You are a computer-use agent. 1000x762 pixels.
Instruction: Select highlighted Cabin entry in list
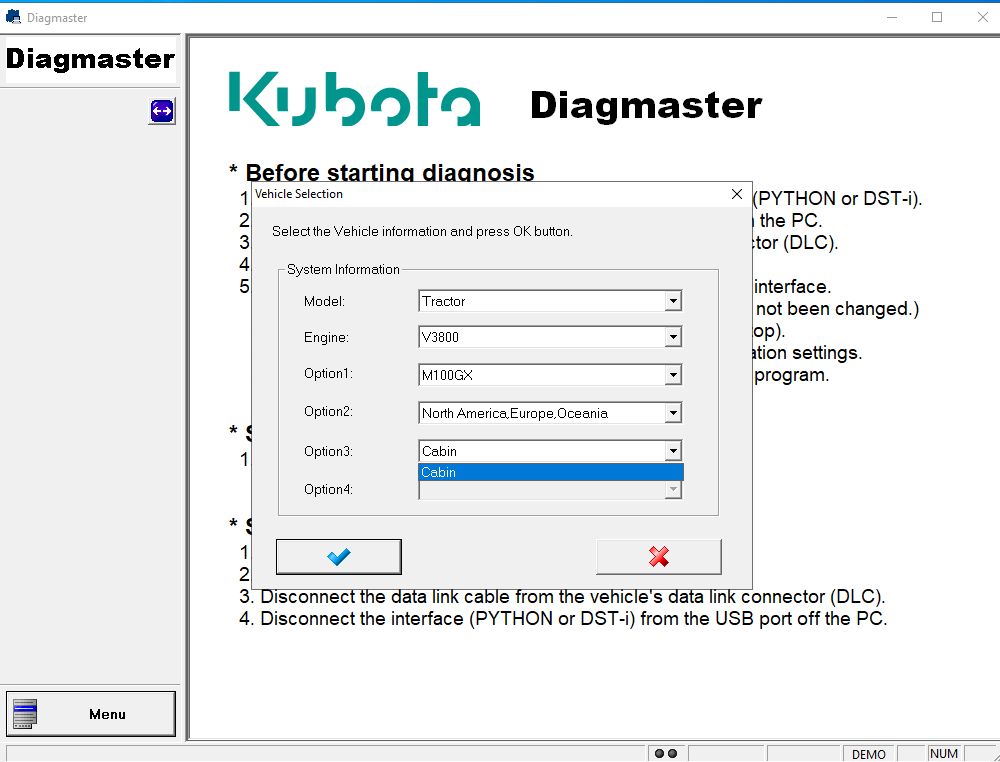pyautogui.click(x=551, y=472)
